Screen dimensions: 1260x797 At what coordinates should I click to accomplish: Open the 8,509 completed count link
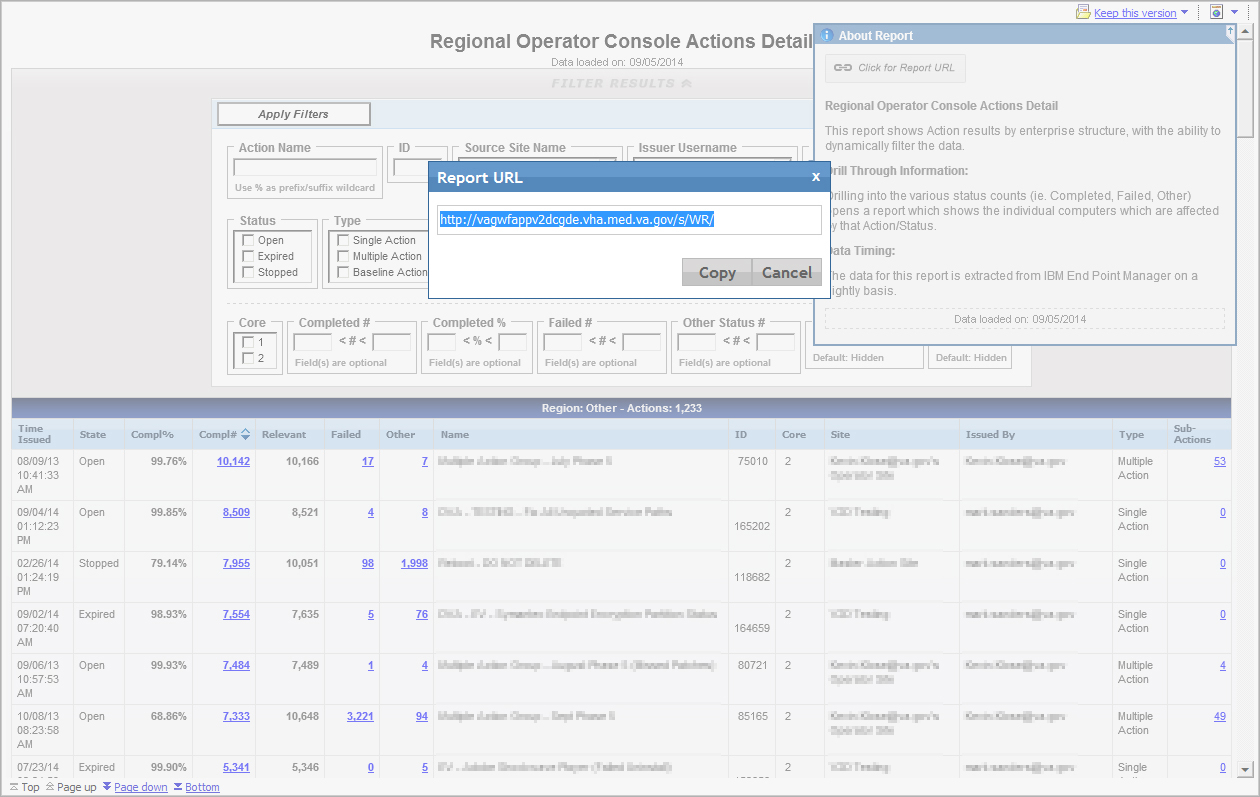click(x=236, y=512)
